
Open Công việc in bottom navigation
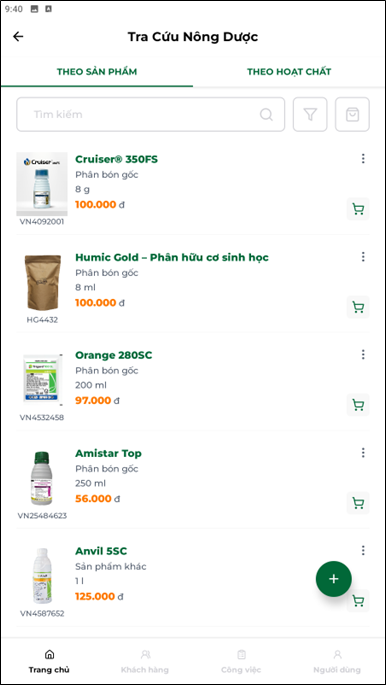pos(241,661)
